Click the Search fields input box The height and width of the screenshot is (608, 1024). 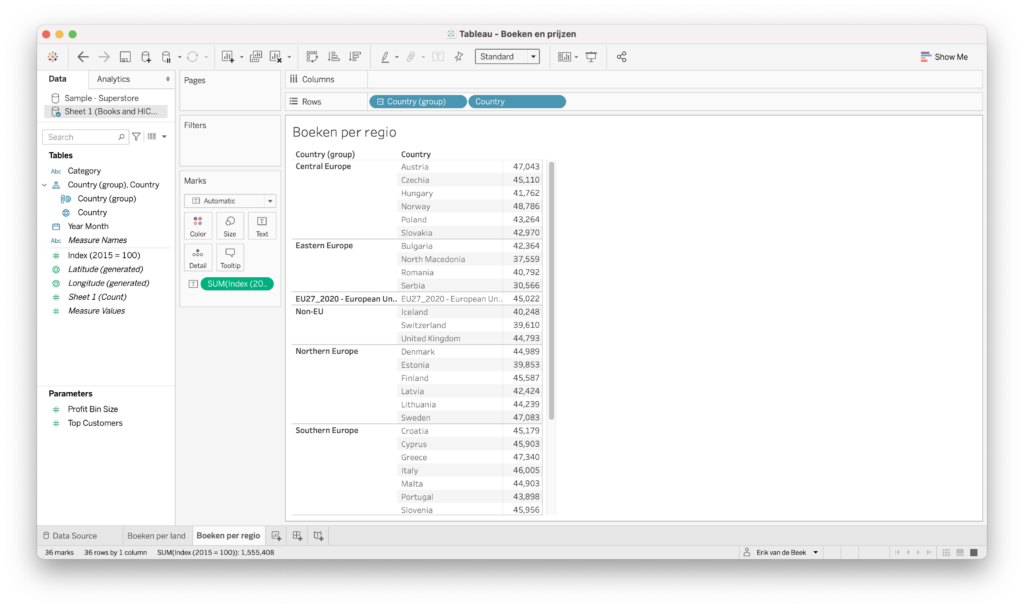[x=85, y=137]
